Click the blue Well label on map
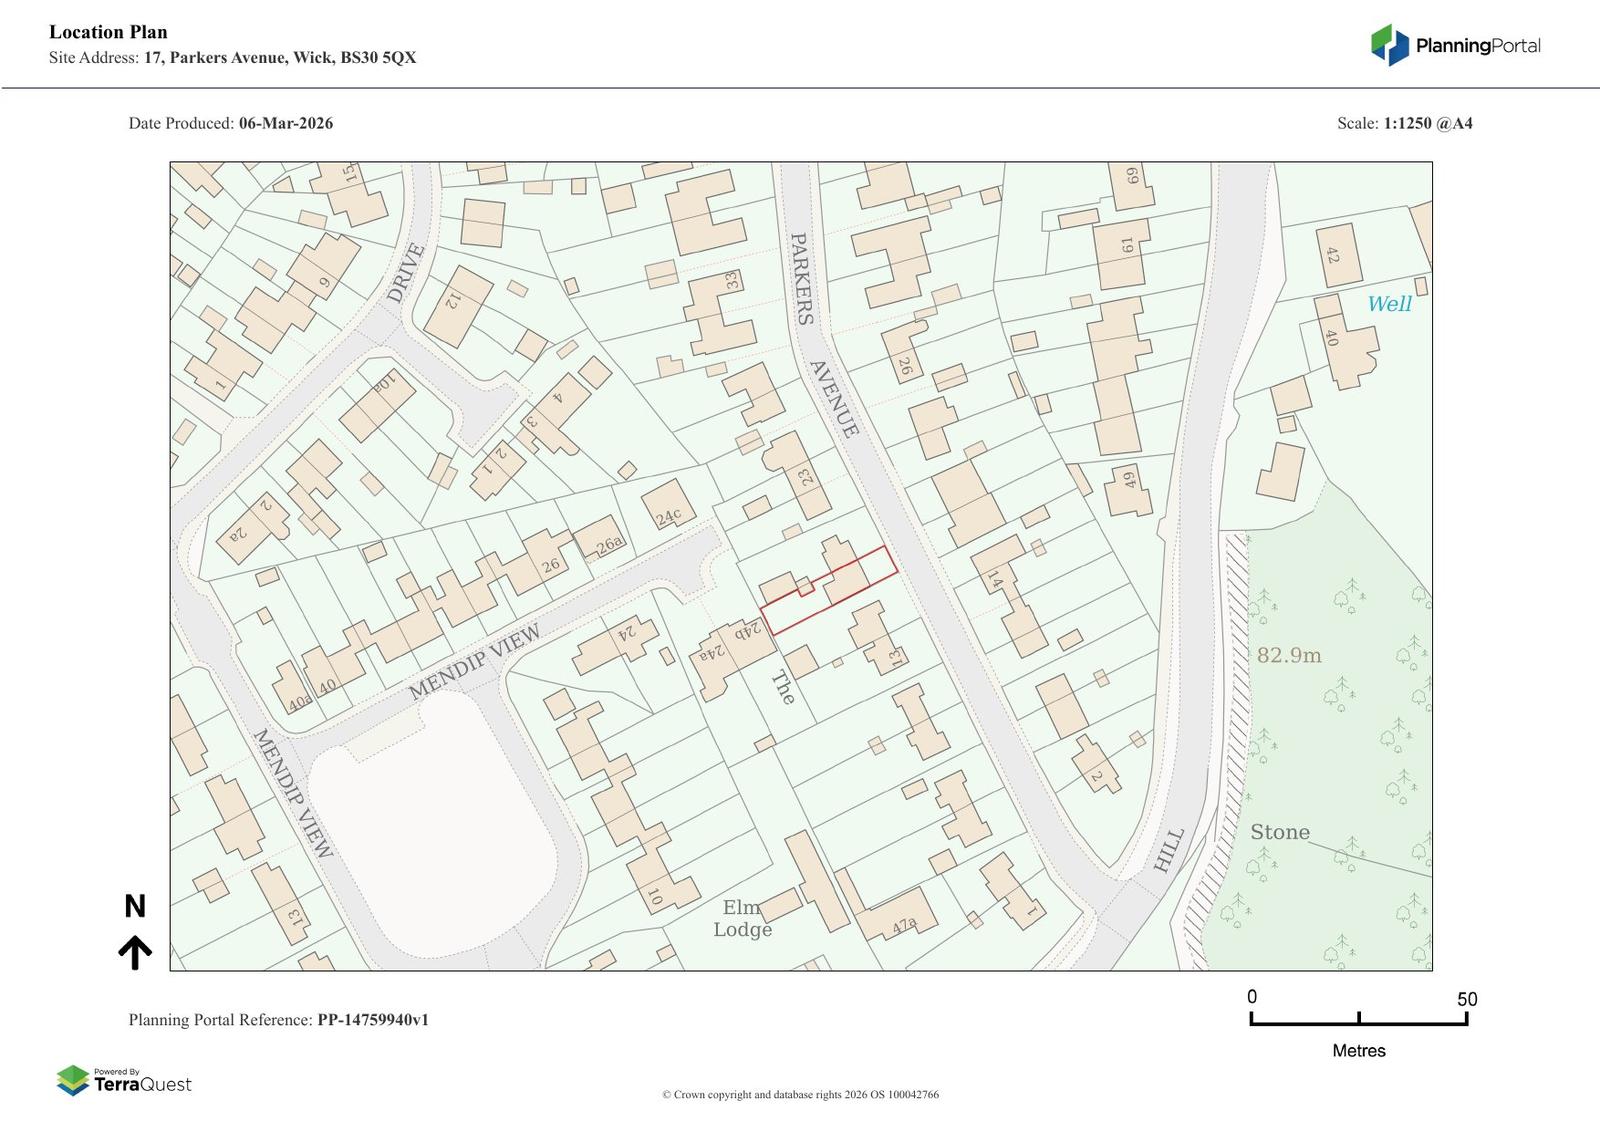Screen dimensions: 1600x1132 1389,304
